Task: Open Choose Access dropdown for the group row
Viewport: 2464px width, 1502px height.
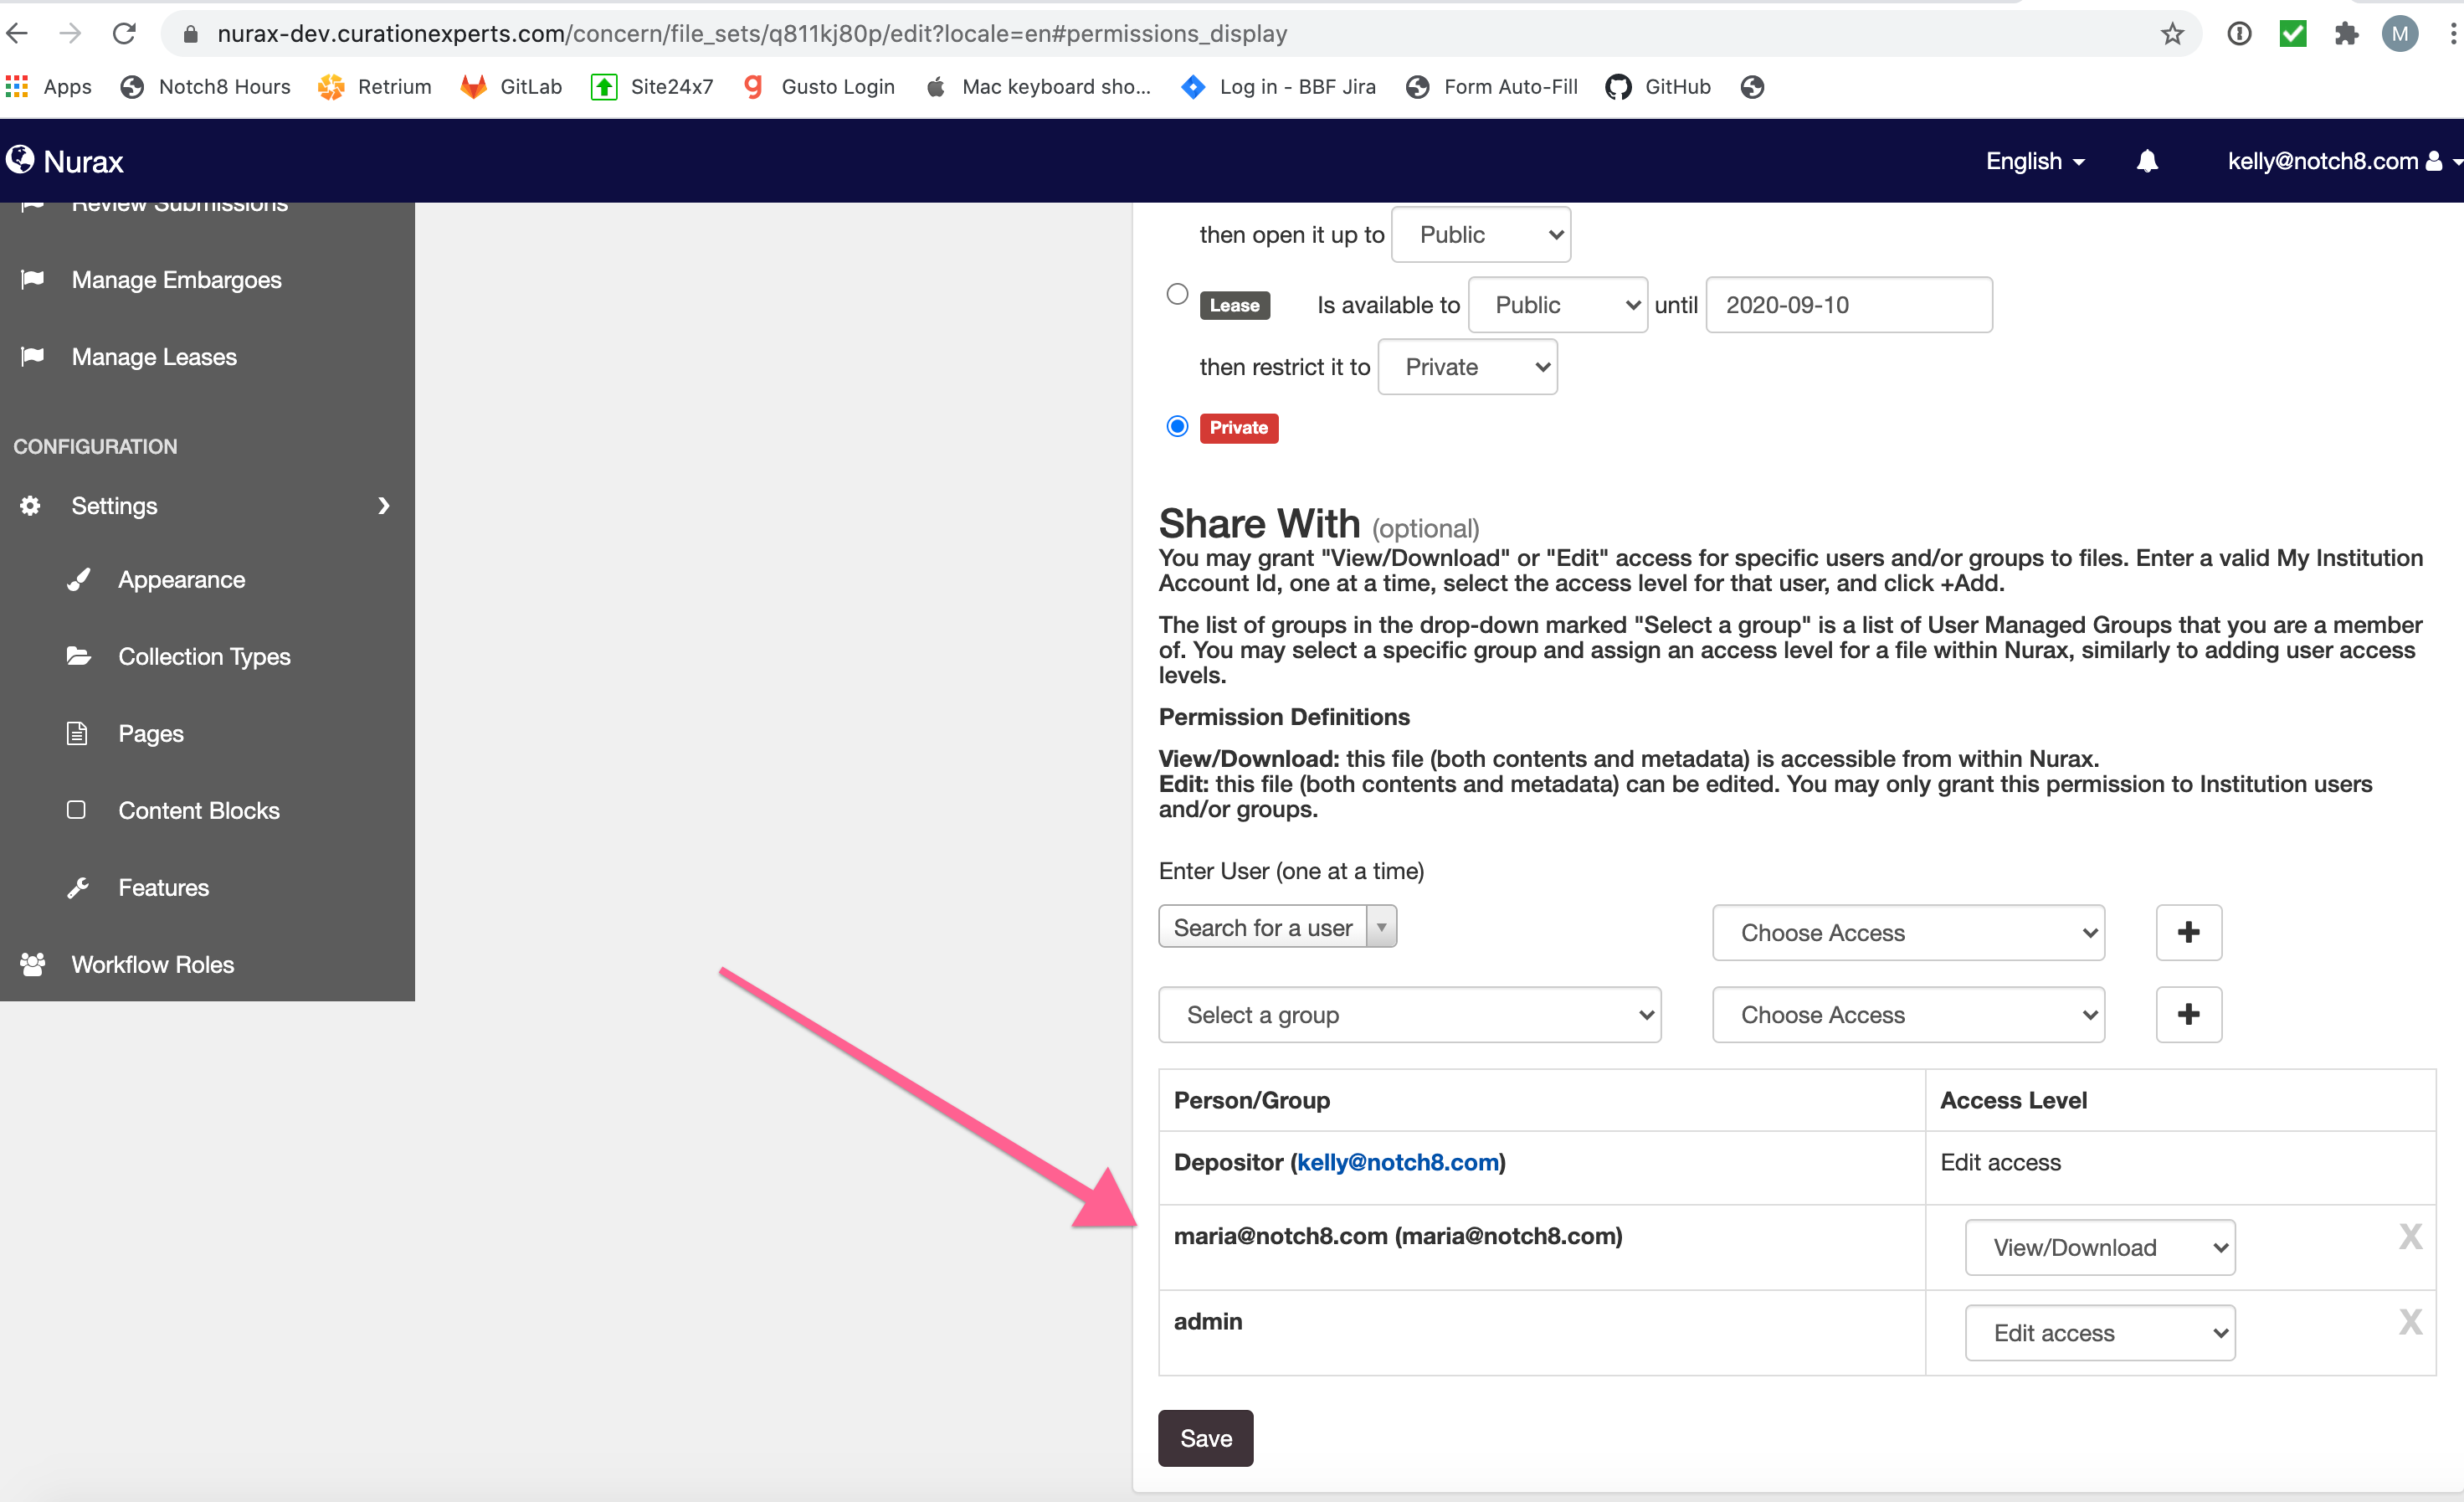Action: [x=1908, y=1015]
